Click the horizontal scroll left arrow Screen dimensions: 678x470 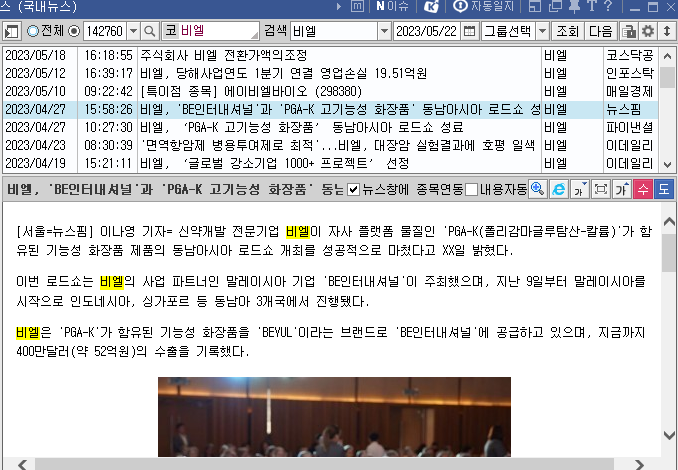(x=22, y=465)
